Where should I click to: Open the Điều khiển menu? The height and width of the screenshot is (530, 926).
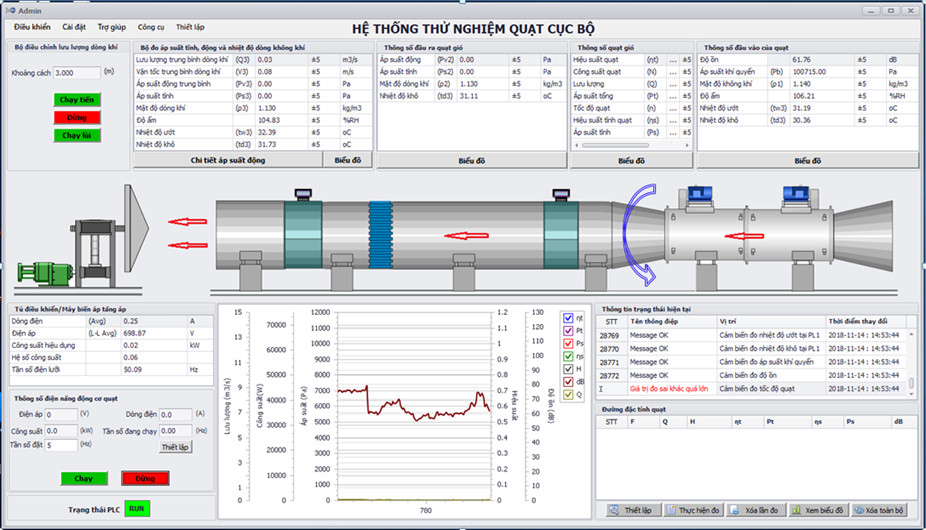point(33,27)
